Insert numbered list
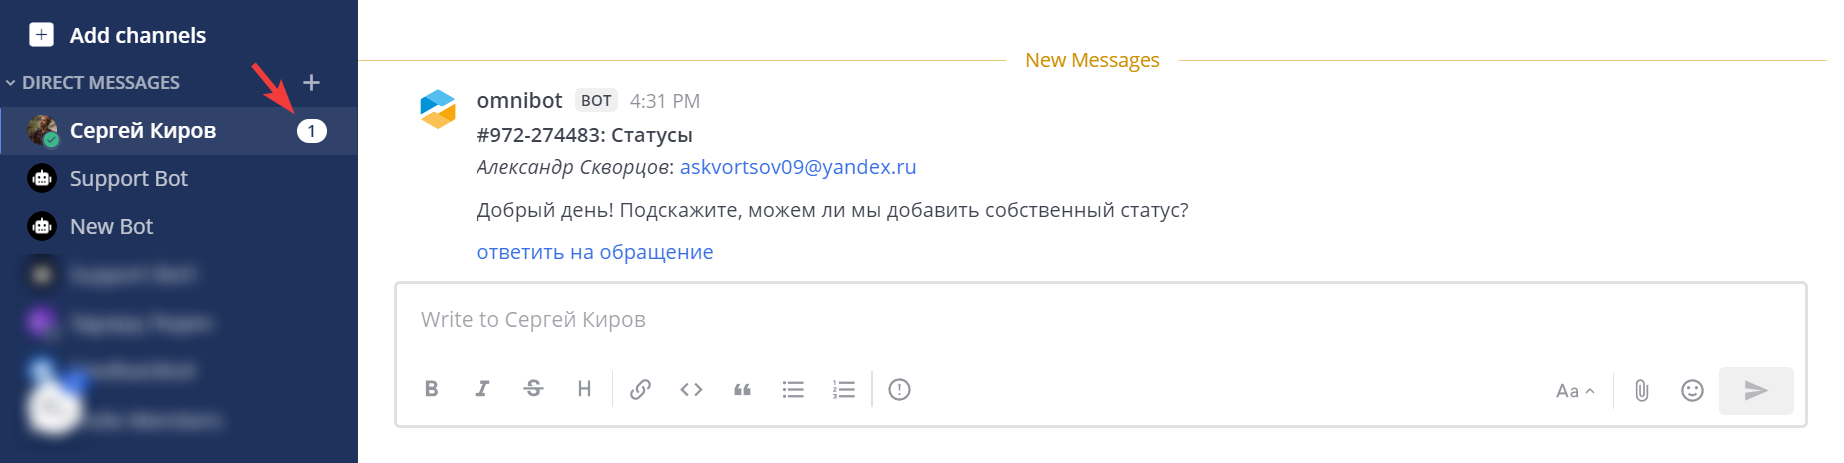 844,389
